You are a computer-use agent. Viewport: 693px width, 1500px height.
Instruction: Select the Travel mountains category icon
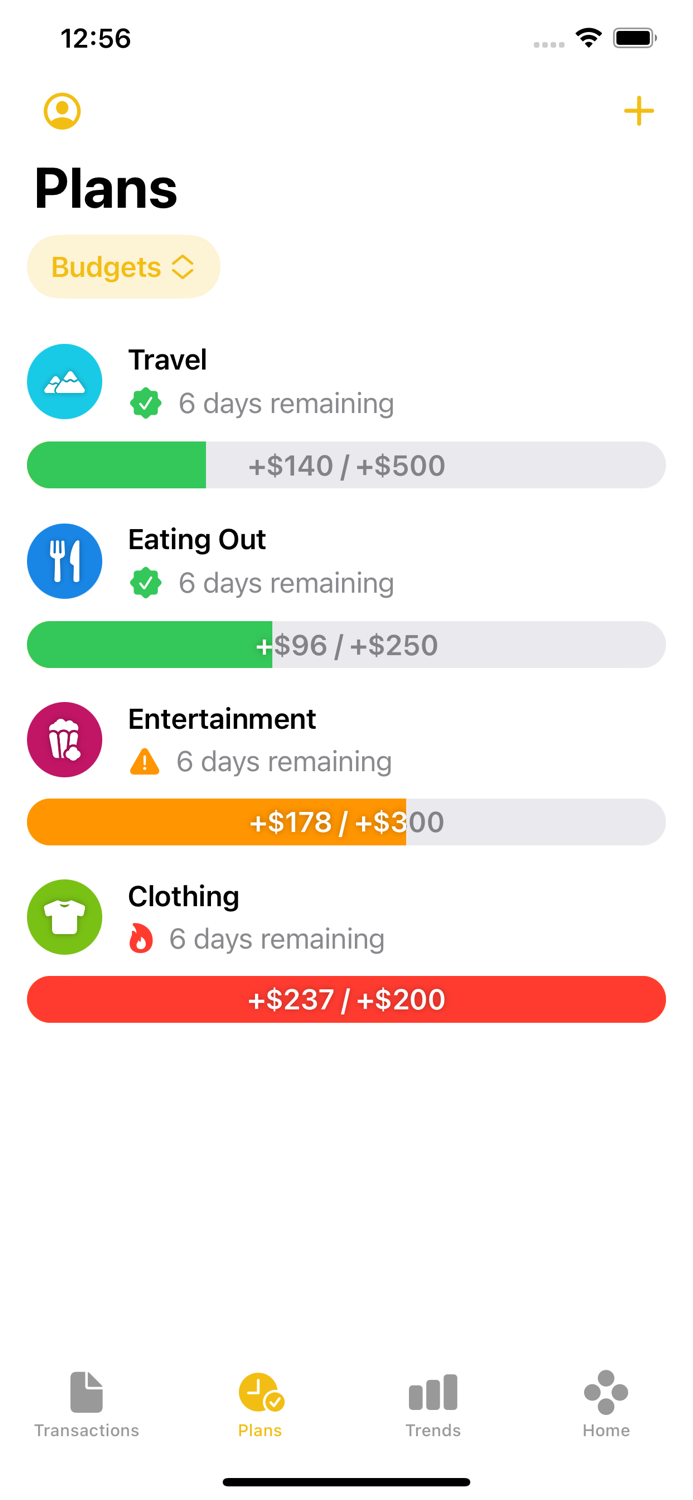64,381
